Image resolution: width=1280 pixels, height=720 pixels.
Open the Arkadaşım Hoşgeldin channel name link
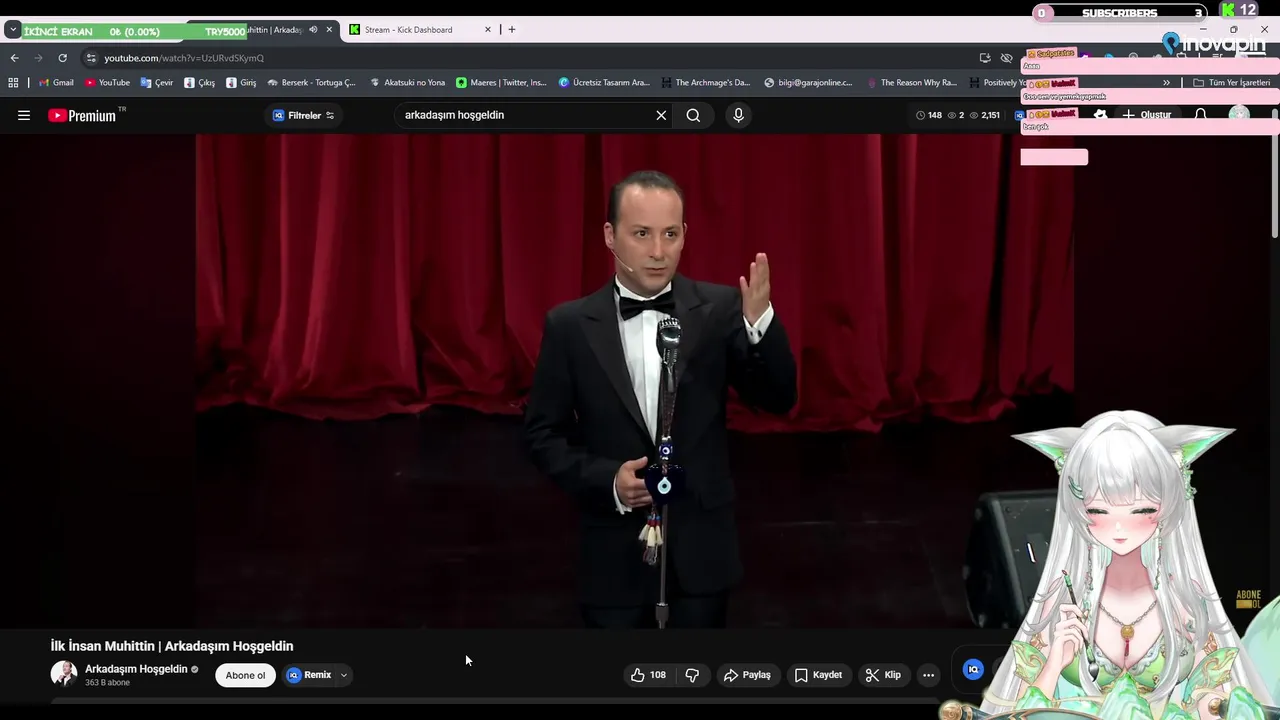tap(136, 669)
